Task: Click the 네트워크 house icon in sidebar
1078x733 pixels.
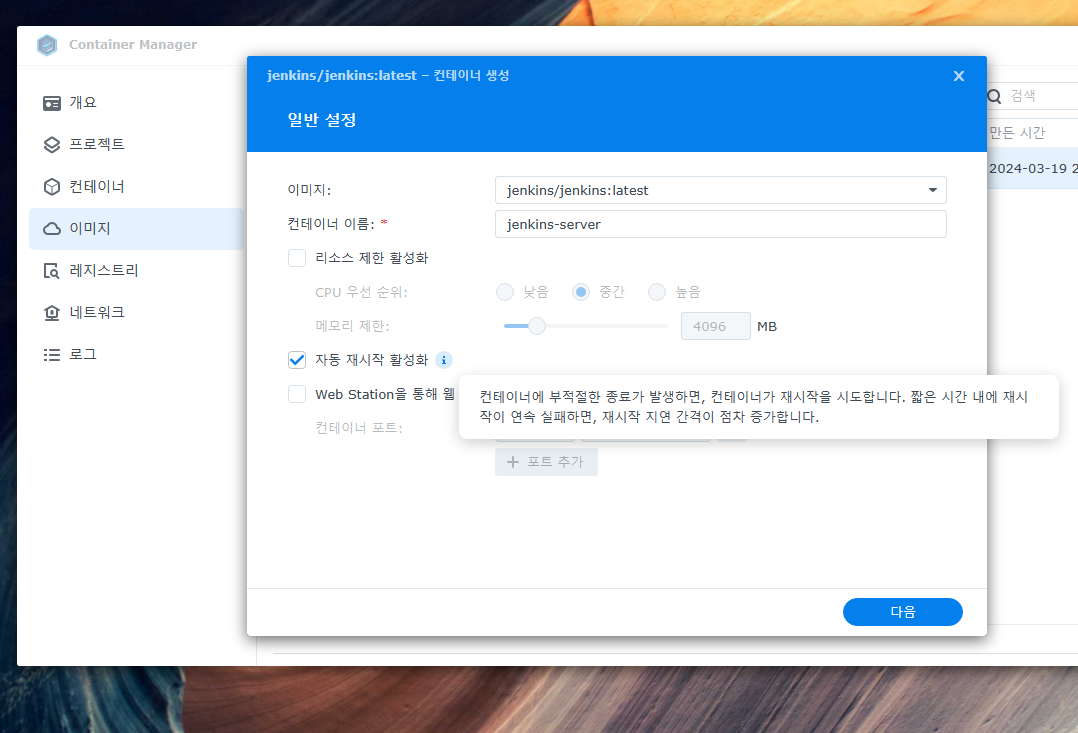Action: click(52, 313)
